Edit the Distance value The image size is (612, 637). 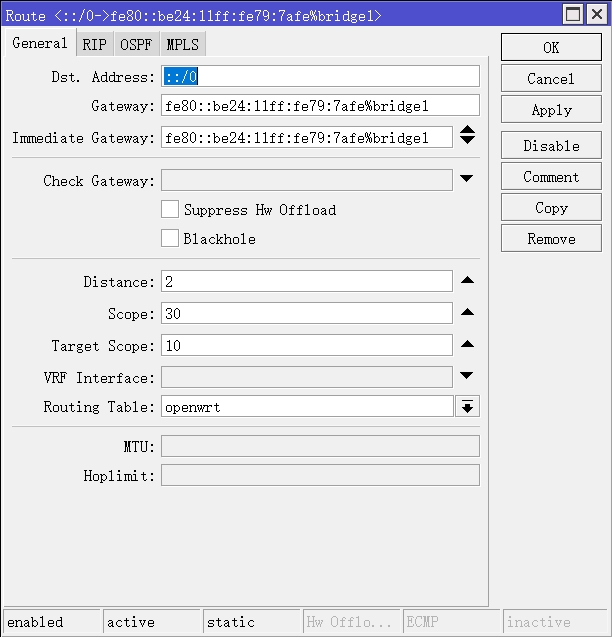point(307,281)
